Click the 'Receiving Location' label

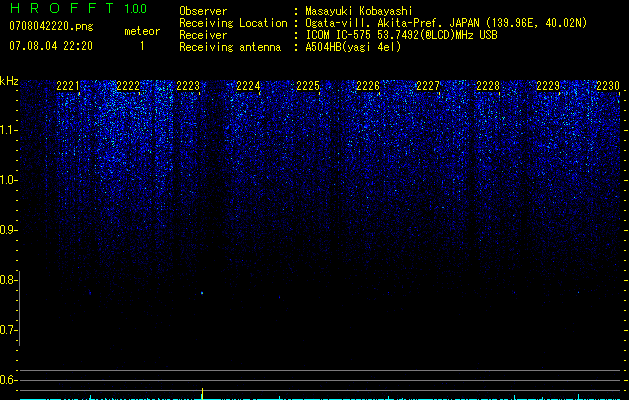point(233,23)
